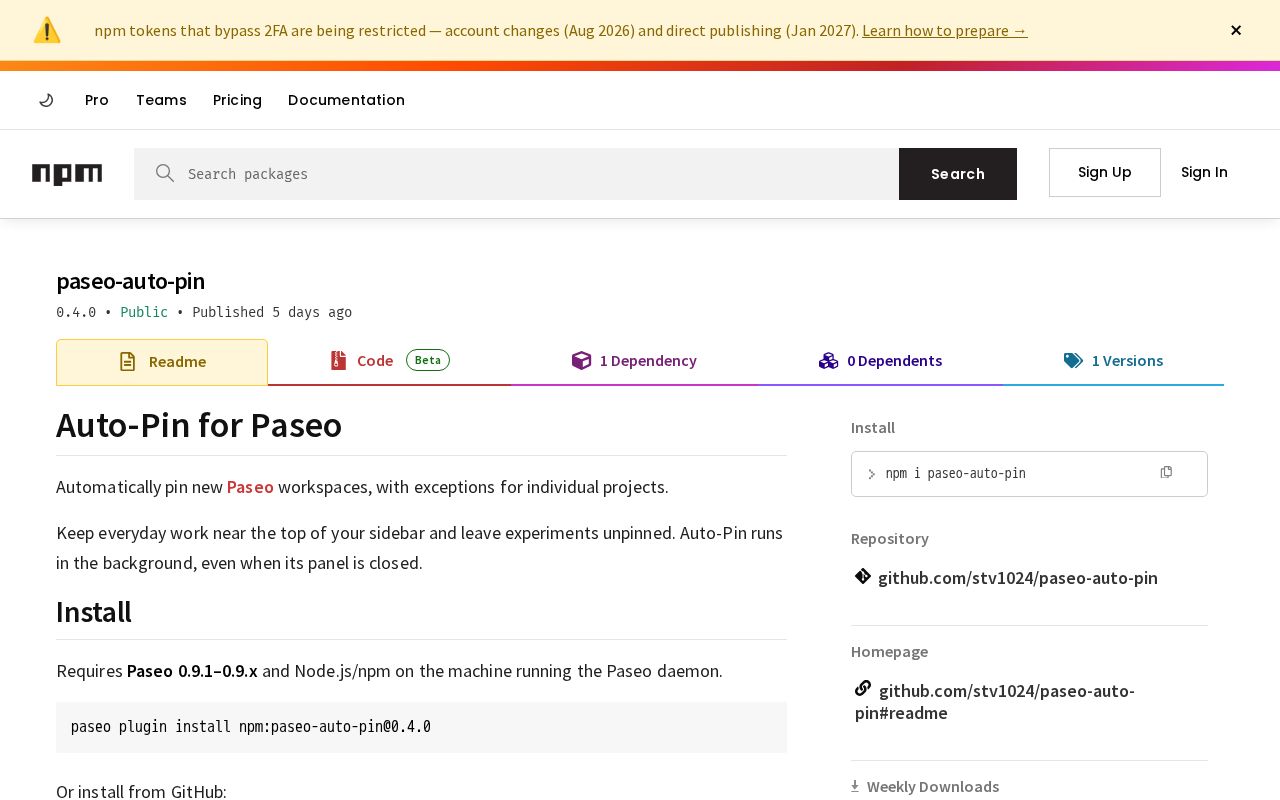This screenshot has height=800, width=1280.
Task: Click the Versions tags icon
Action: [1073, 361]
